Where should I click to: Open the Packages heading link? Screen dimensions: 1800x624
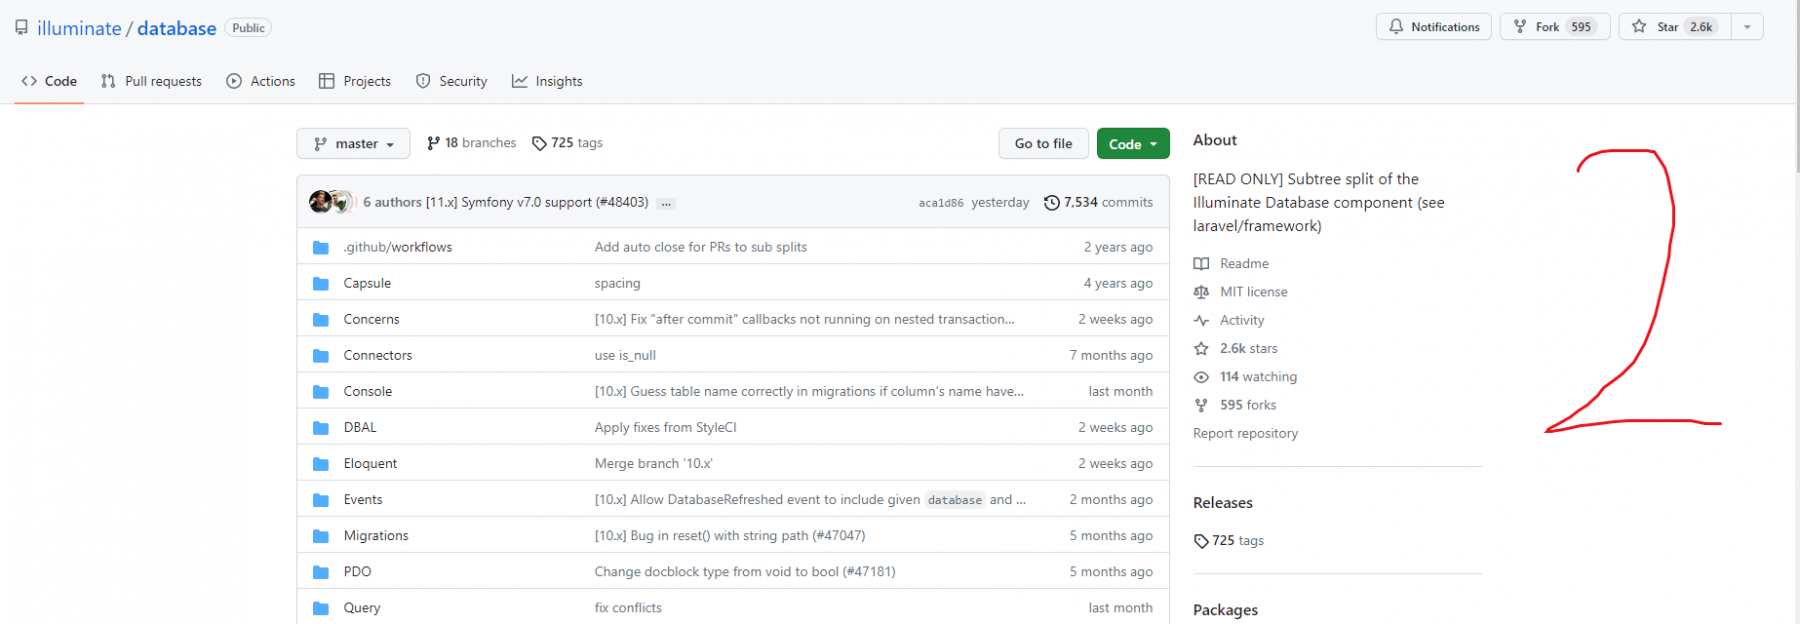(x=1225, y=610)
